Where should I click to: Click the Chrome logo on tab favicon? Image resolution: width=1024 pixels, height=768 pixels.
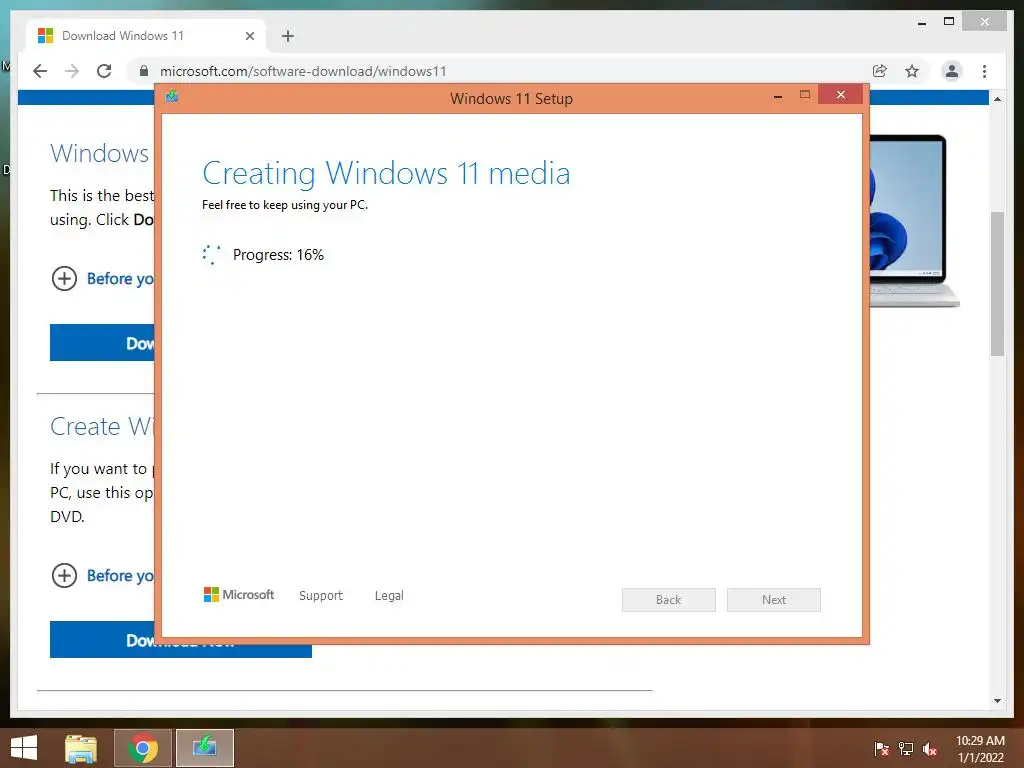pos(45,35)
